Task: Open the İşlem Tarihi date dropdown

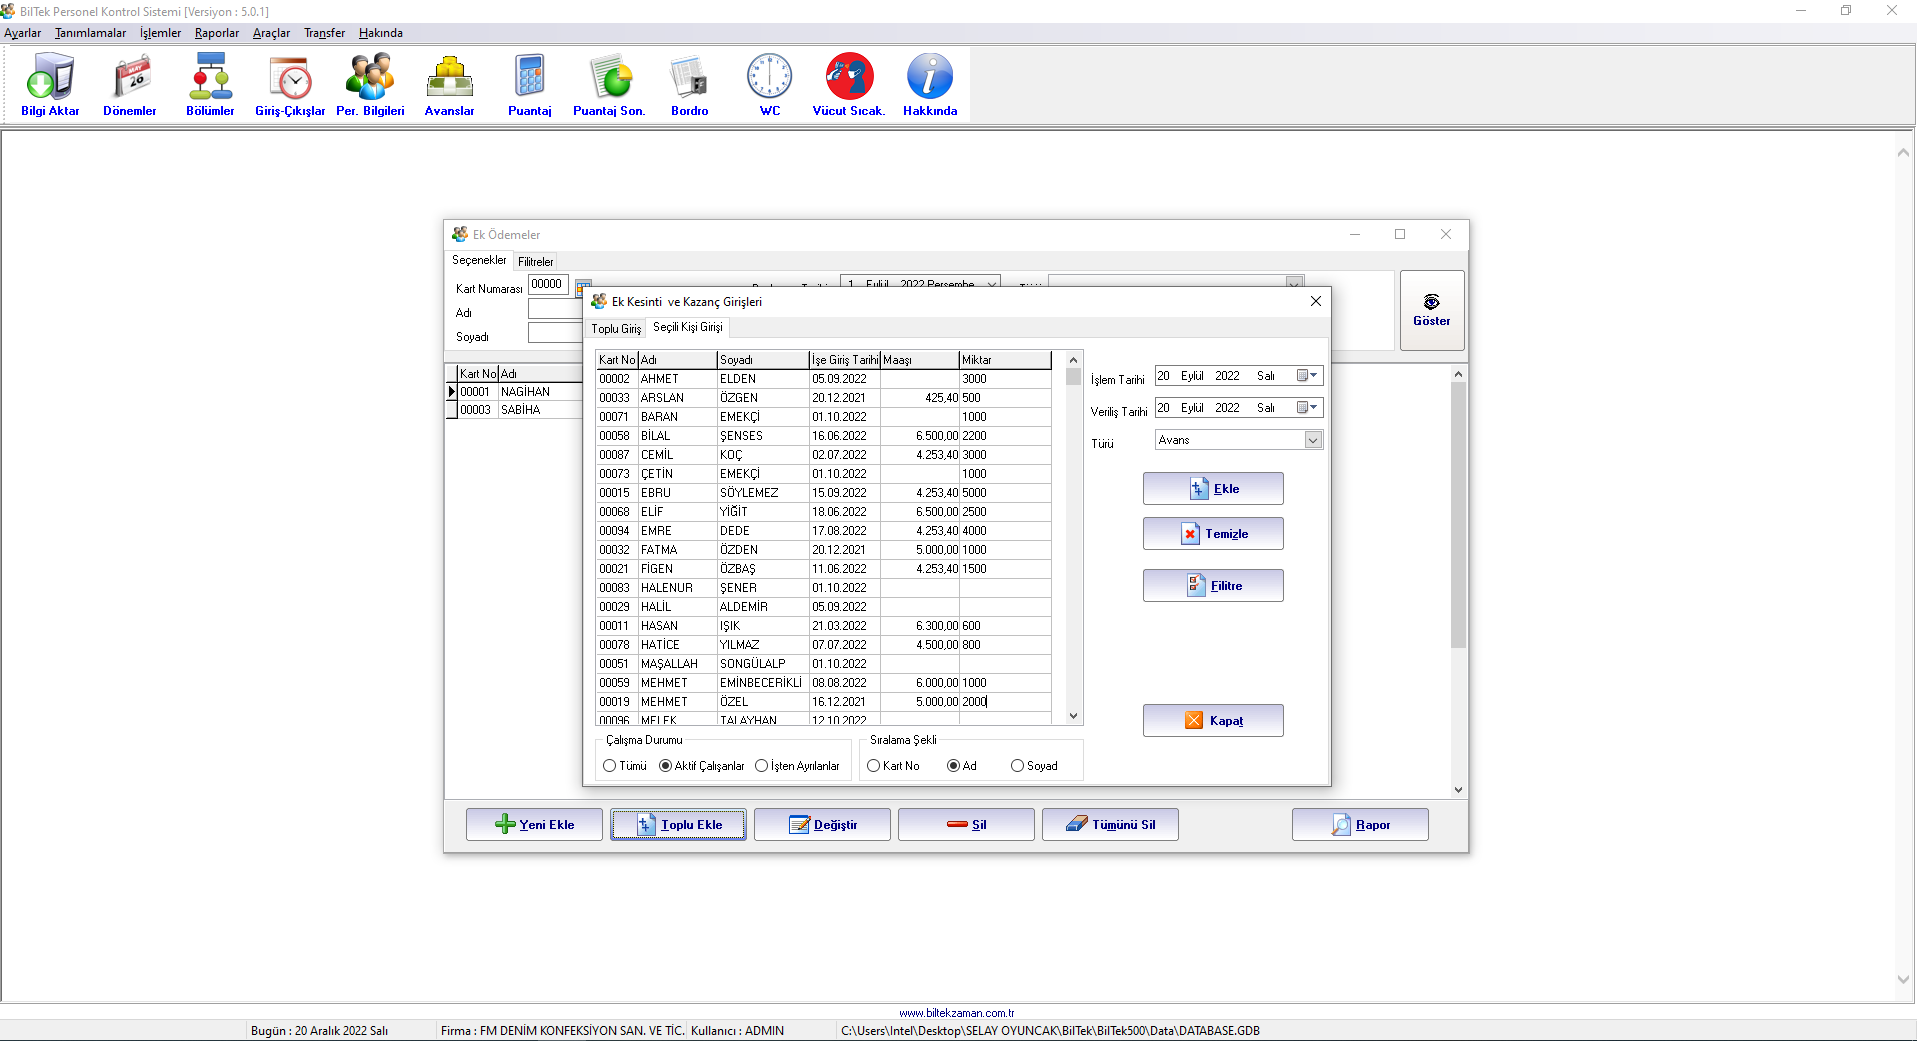Action: click(x=1308, y=376)
